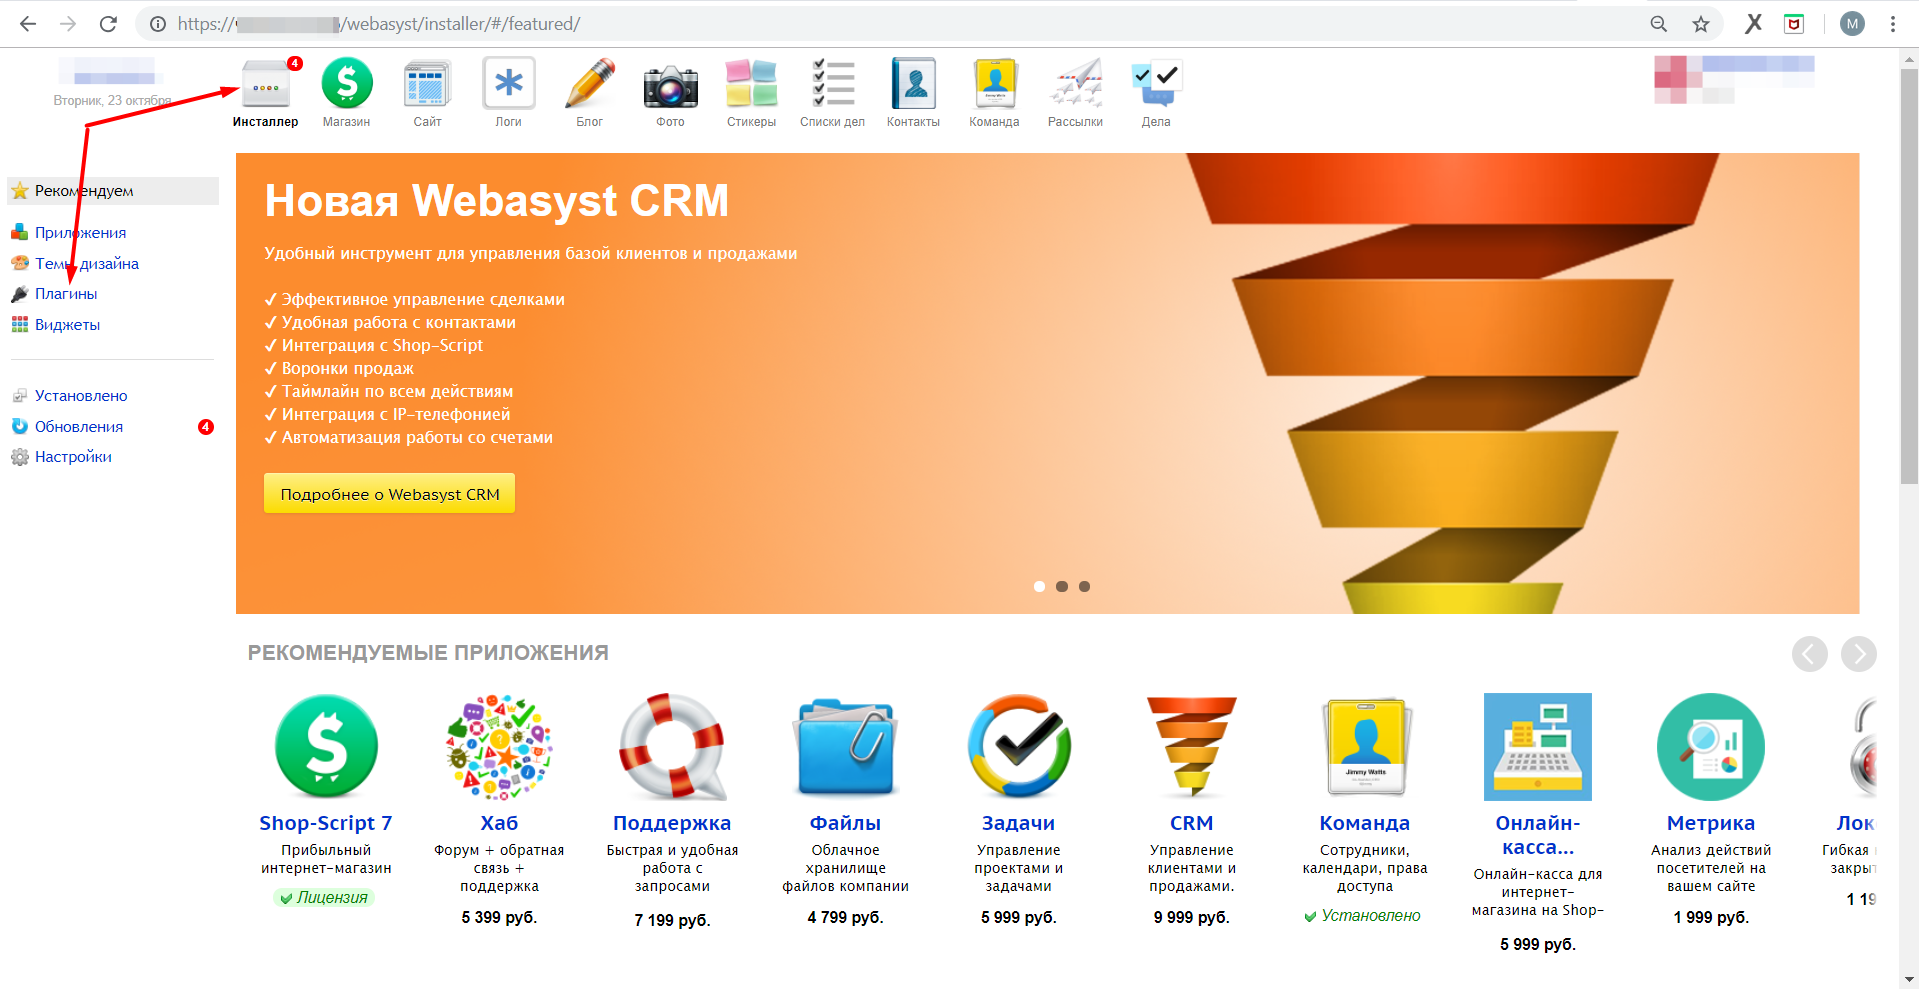
Task: Click the Лицензия badge under Shop-Script 7
Action: click(324, 898)
